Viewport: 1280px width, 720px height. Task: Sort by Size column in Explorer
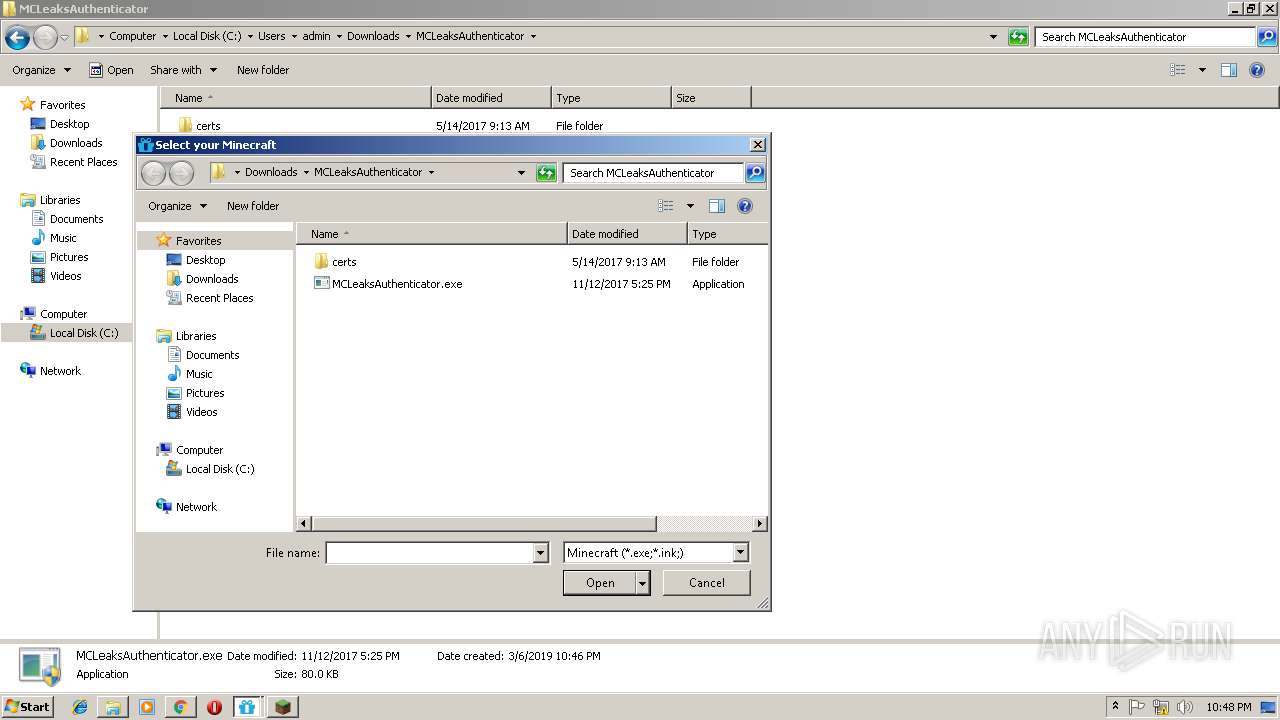point(711,98)
